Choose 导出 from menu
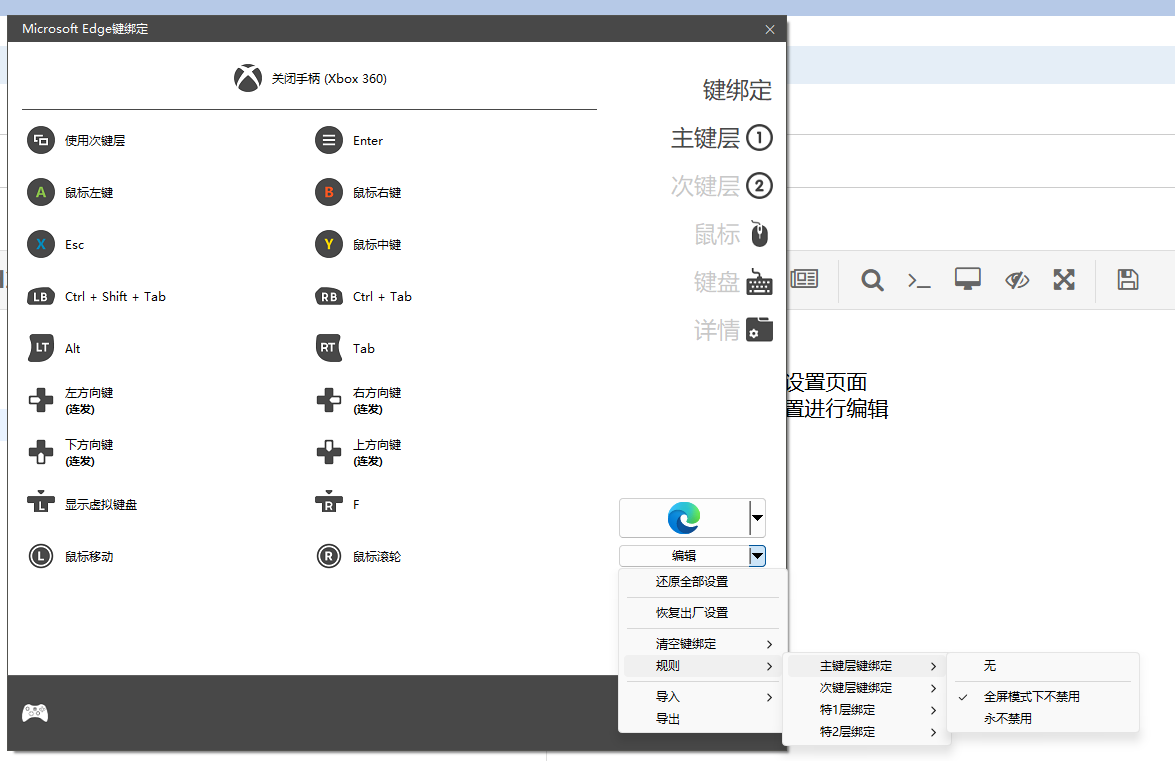This screenshot has height=761, width=1175. tap(703, 719)
